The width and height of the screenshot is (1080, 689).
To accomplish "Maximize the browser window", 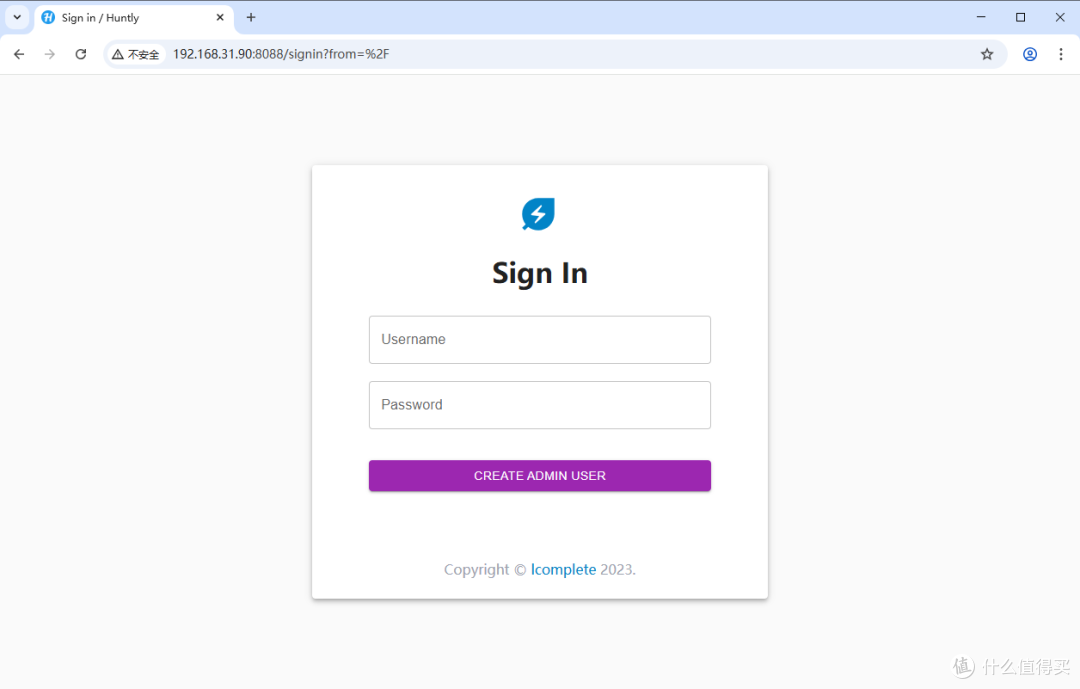I will tap(1021, 18).
